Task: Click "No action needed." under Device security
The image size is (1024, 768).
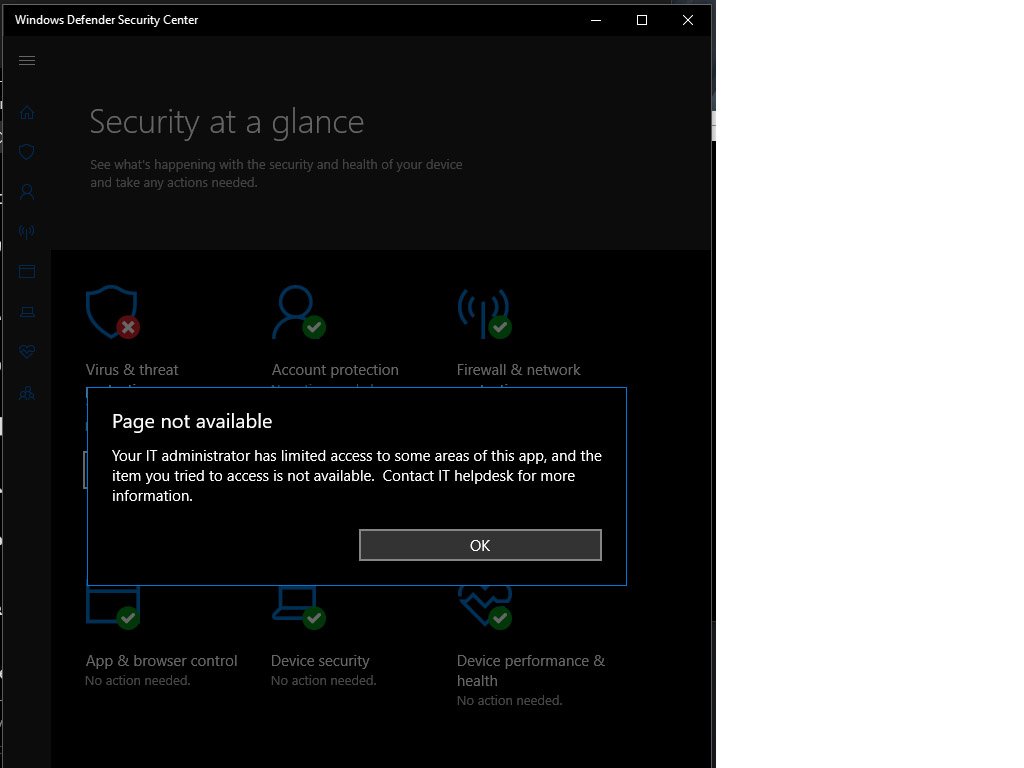Action: 324,680
